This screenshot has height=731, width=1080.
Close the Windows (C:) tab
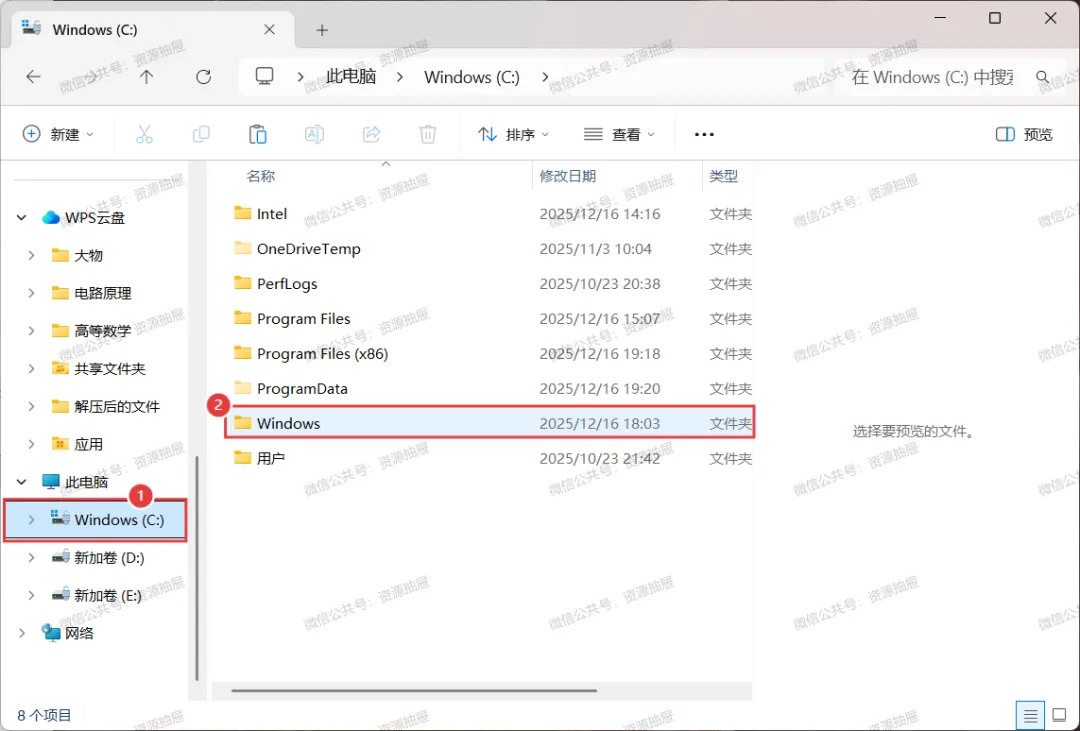[269, 30]
